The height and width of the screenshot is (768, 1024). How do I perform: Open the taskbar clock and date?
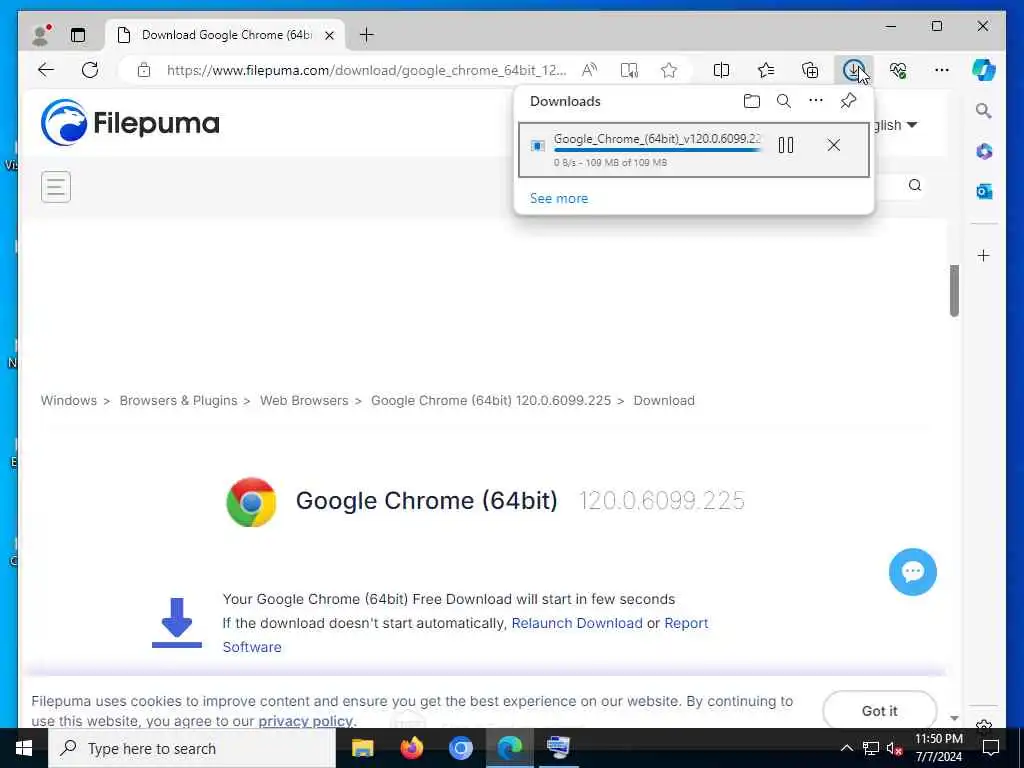[x=938, y=748]
